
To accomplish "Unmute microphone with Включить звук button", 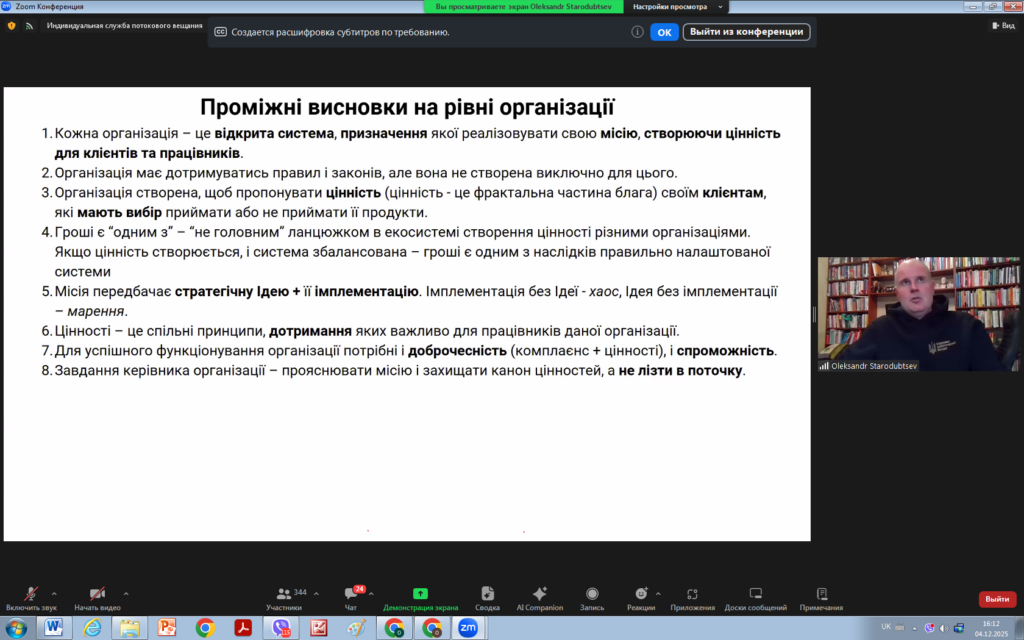I will pos(31,595).
